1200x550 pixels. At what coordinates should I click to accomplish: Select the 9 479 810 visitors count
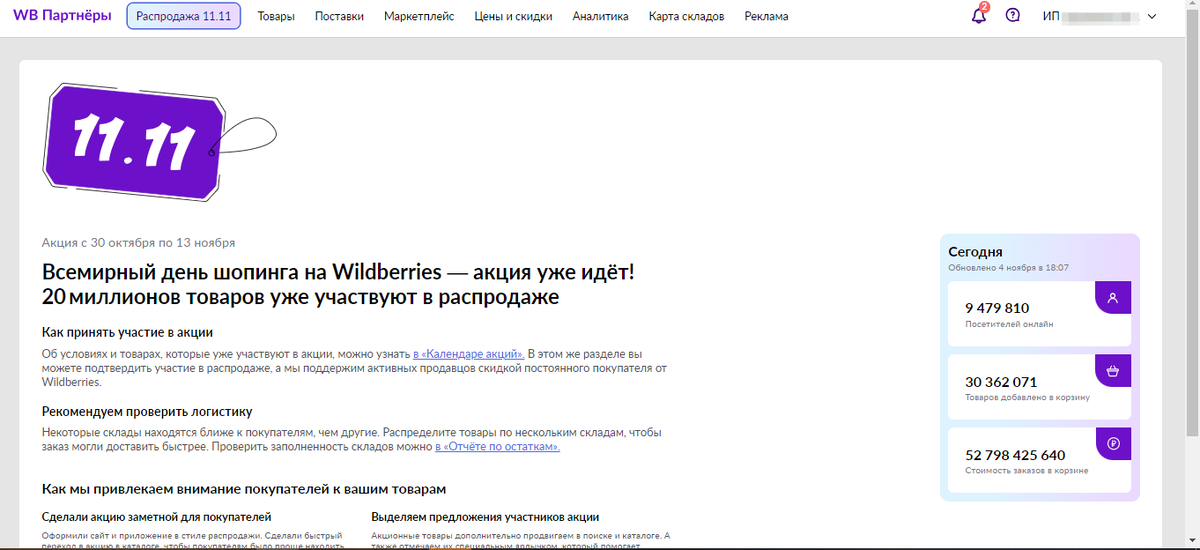click(x=997, y=308)
